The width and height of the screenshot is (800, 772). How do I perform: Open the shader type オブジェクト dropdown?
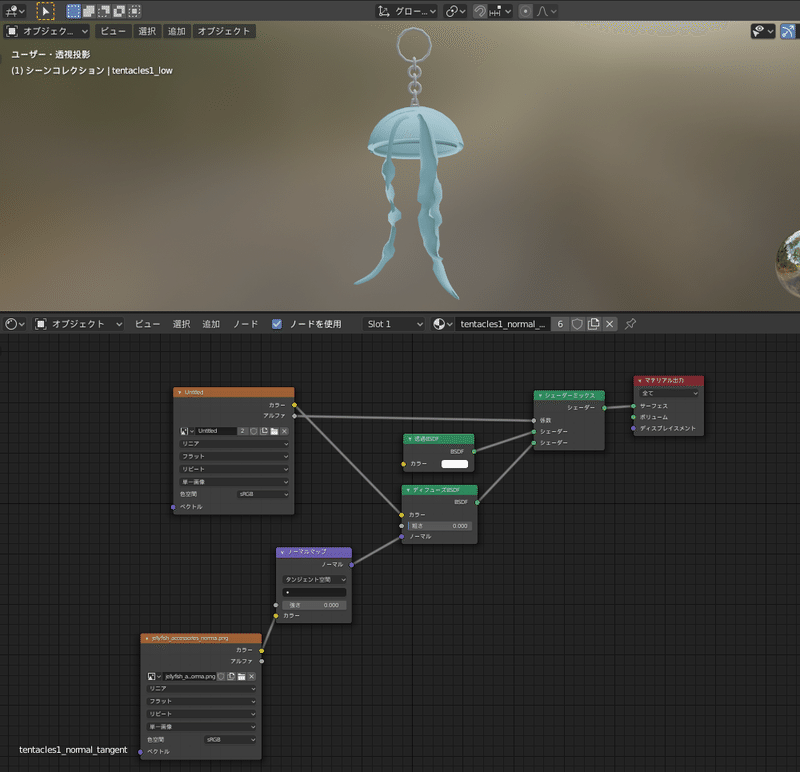coord(79,324)
